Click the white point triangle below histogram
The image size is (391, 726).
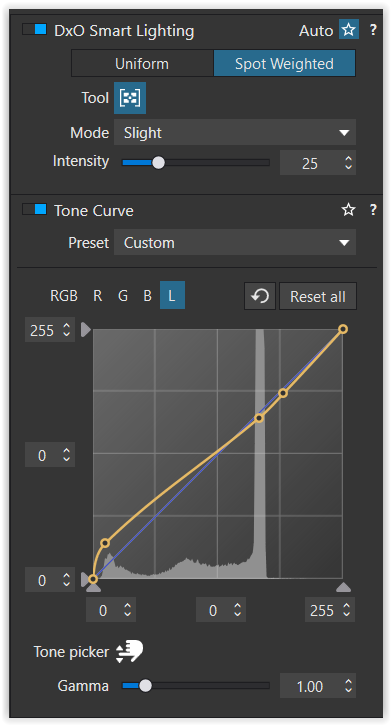343,588
